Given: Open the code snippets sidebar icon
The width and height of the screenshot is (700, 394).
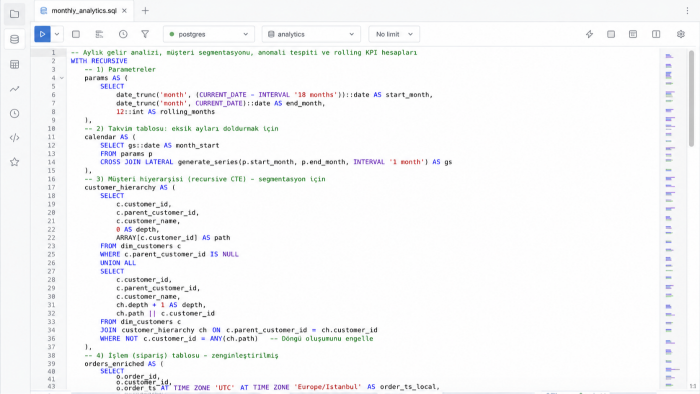Looking at the screenshot, I should (14, 137).
